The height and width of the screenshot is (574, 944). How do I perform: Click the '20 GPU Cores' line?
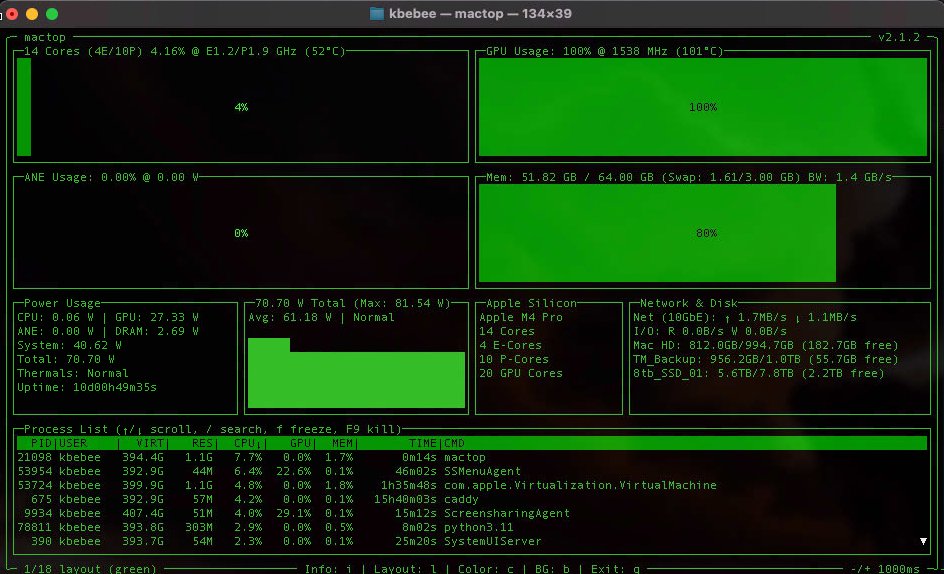[521, 373]
